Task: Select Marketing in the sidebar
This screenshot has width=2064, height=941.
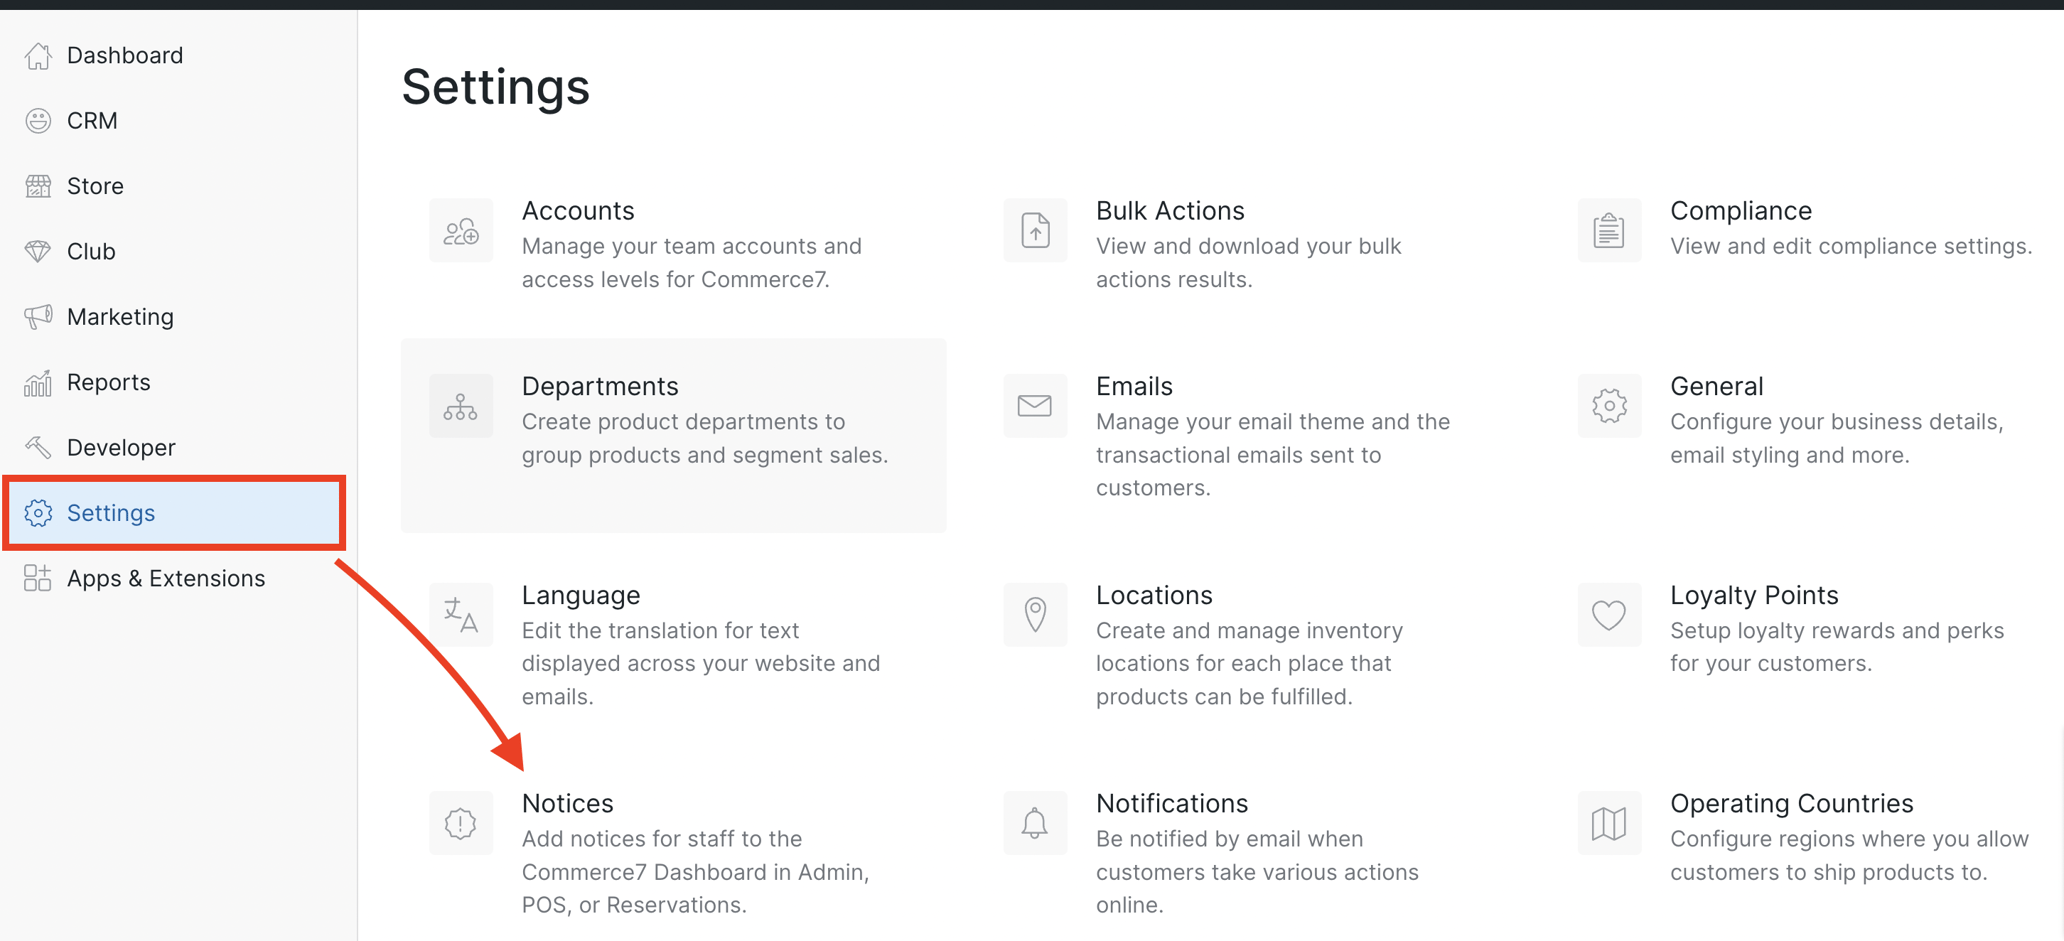Action: coord(120,317)
